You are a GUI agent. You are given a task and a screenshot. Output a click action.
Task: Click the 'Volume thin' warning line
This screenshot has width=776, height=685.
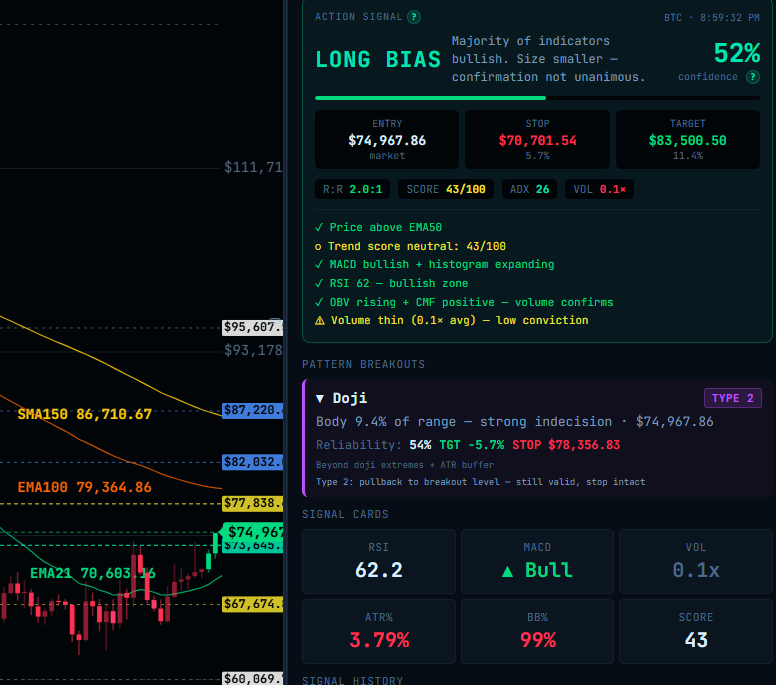452,320
